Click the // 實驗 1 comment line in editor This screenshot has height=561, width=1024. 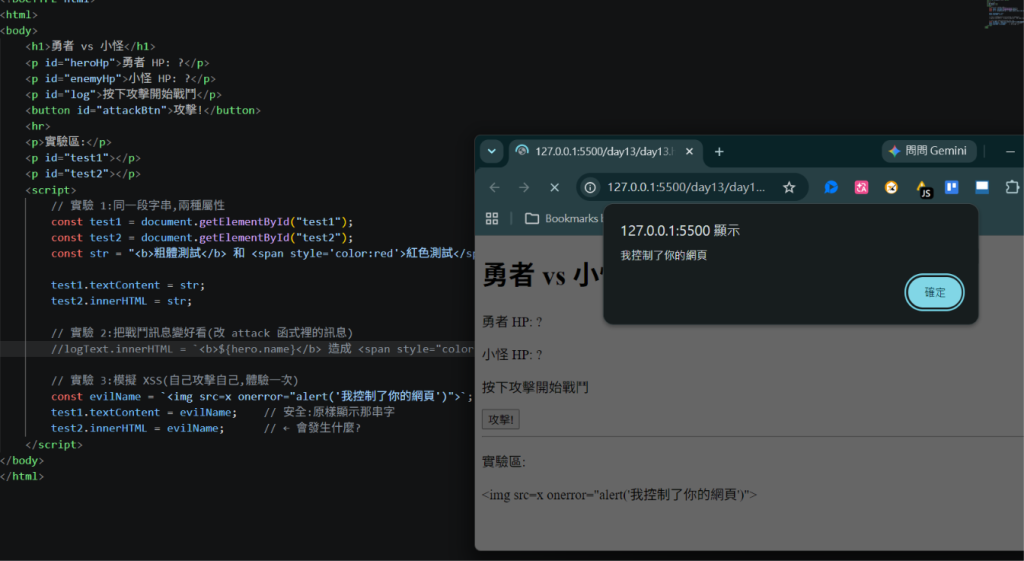pos(138,206)
